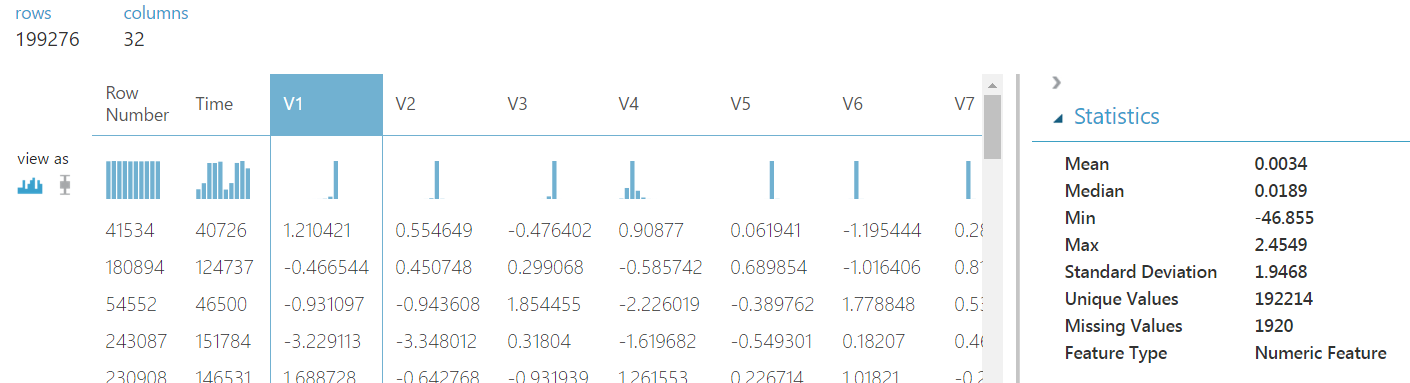The image size is (1410, 383).
Task: Click time cell 151784
Action: (x=224, y=341)
